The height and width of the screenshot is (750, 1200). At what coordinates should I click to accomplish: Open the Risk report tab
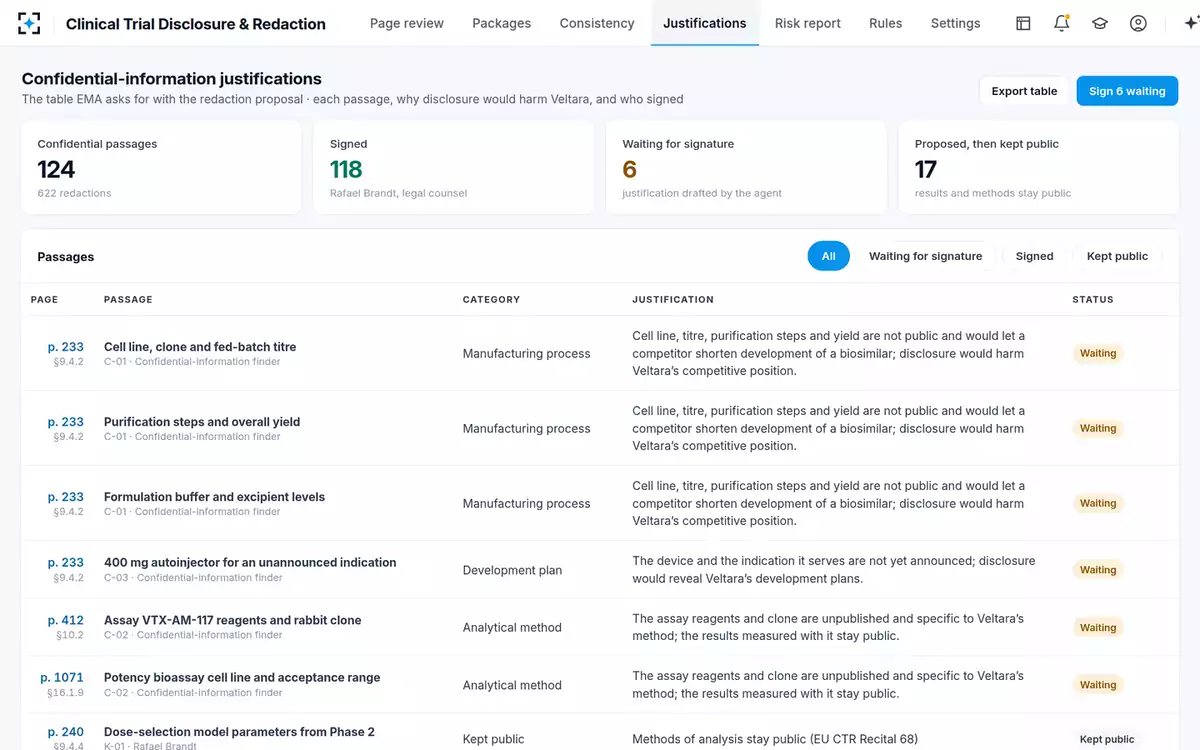click(x=808, y=23)
